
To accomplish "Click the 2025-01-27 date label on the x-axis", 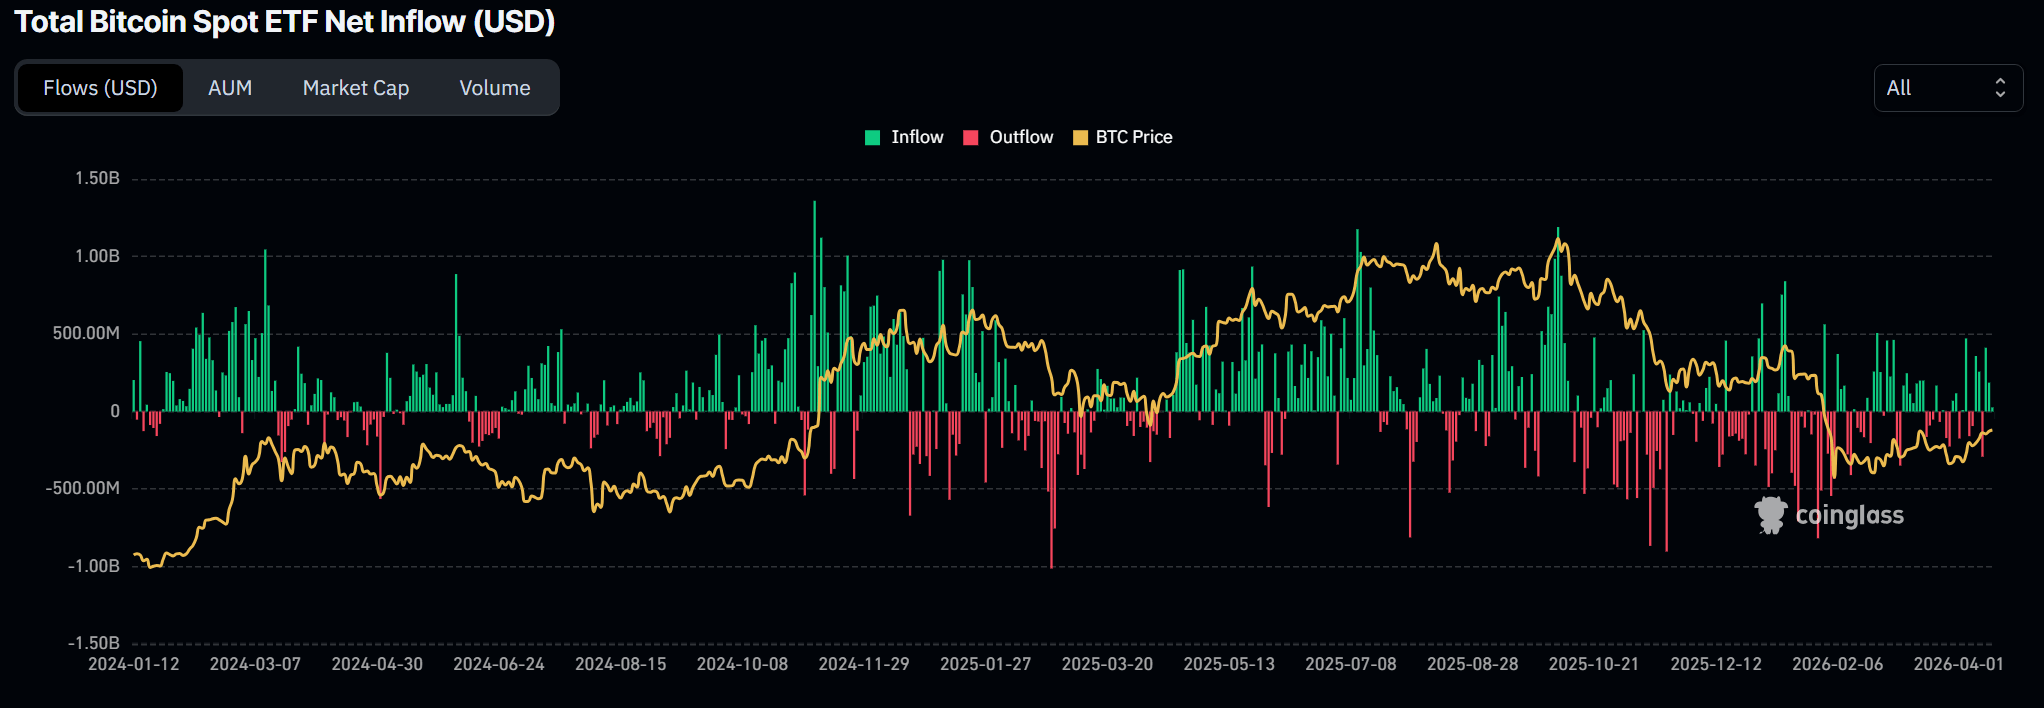I will (x=985, y=664).
